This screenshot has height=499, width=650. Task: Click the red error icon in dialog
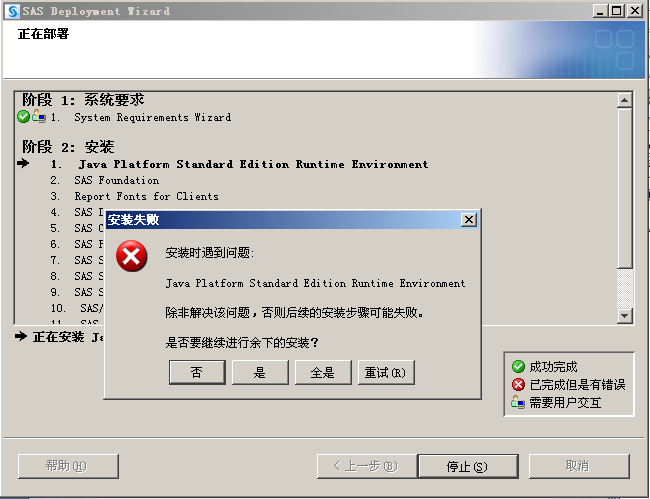coord(131,256)
